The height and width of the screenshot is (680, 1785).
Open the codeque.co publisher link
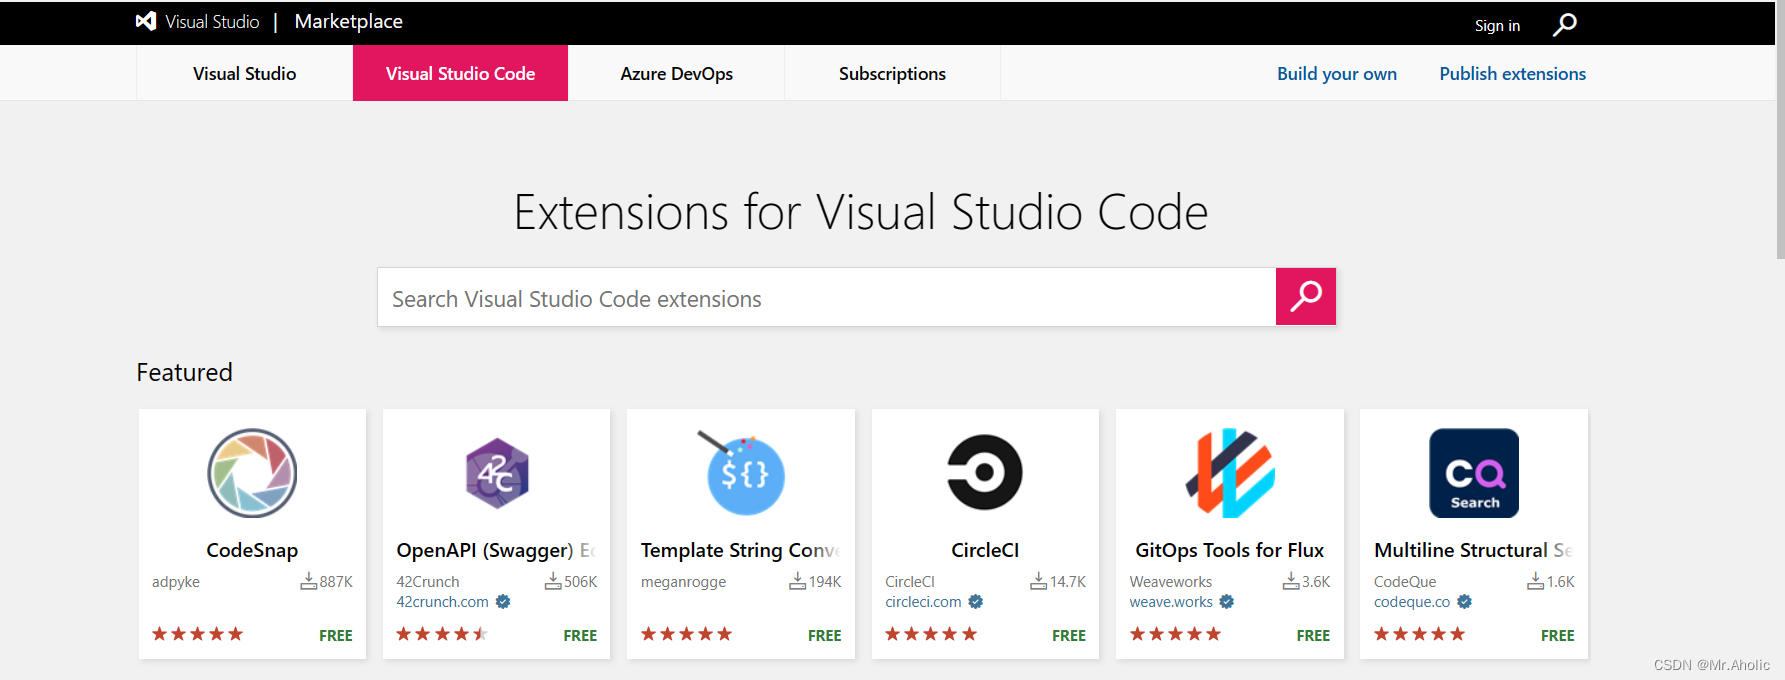pos(1411,602)
